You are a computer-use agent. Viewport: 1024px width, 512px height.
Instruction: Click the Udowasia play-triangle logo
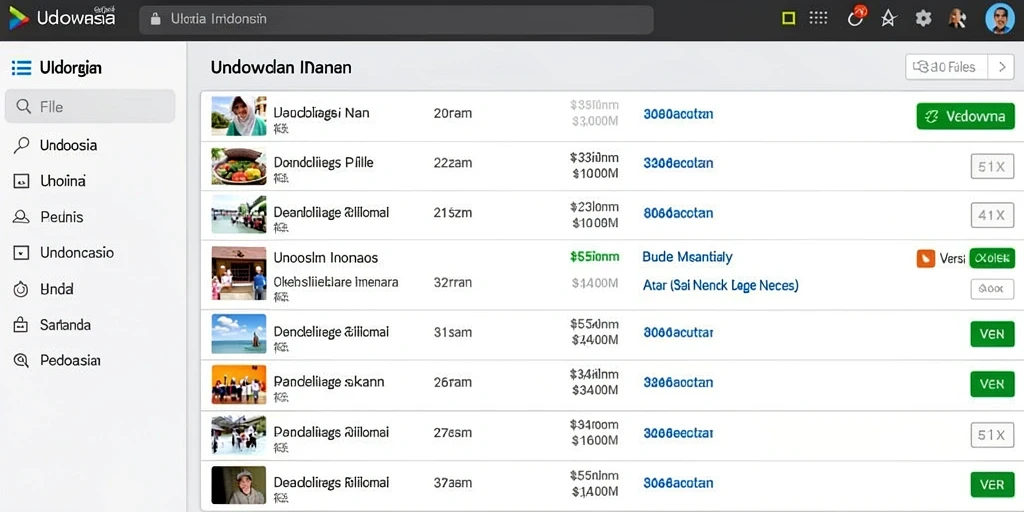[18, 18]
